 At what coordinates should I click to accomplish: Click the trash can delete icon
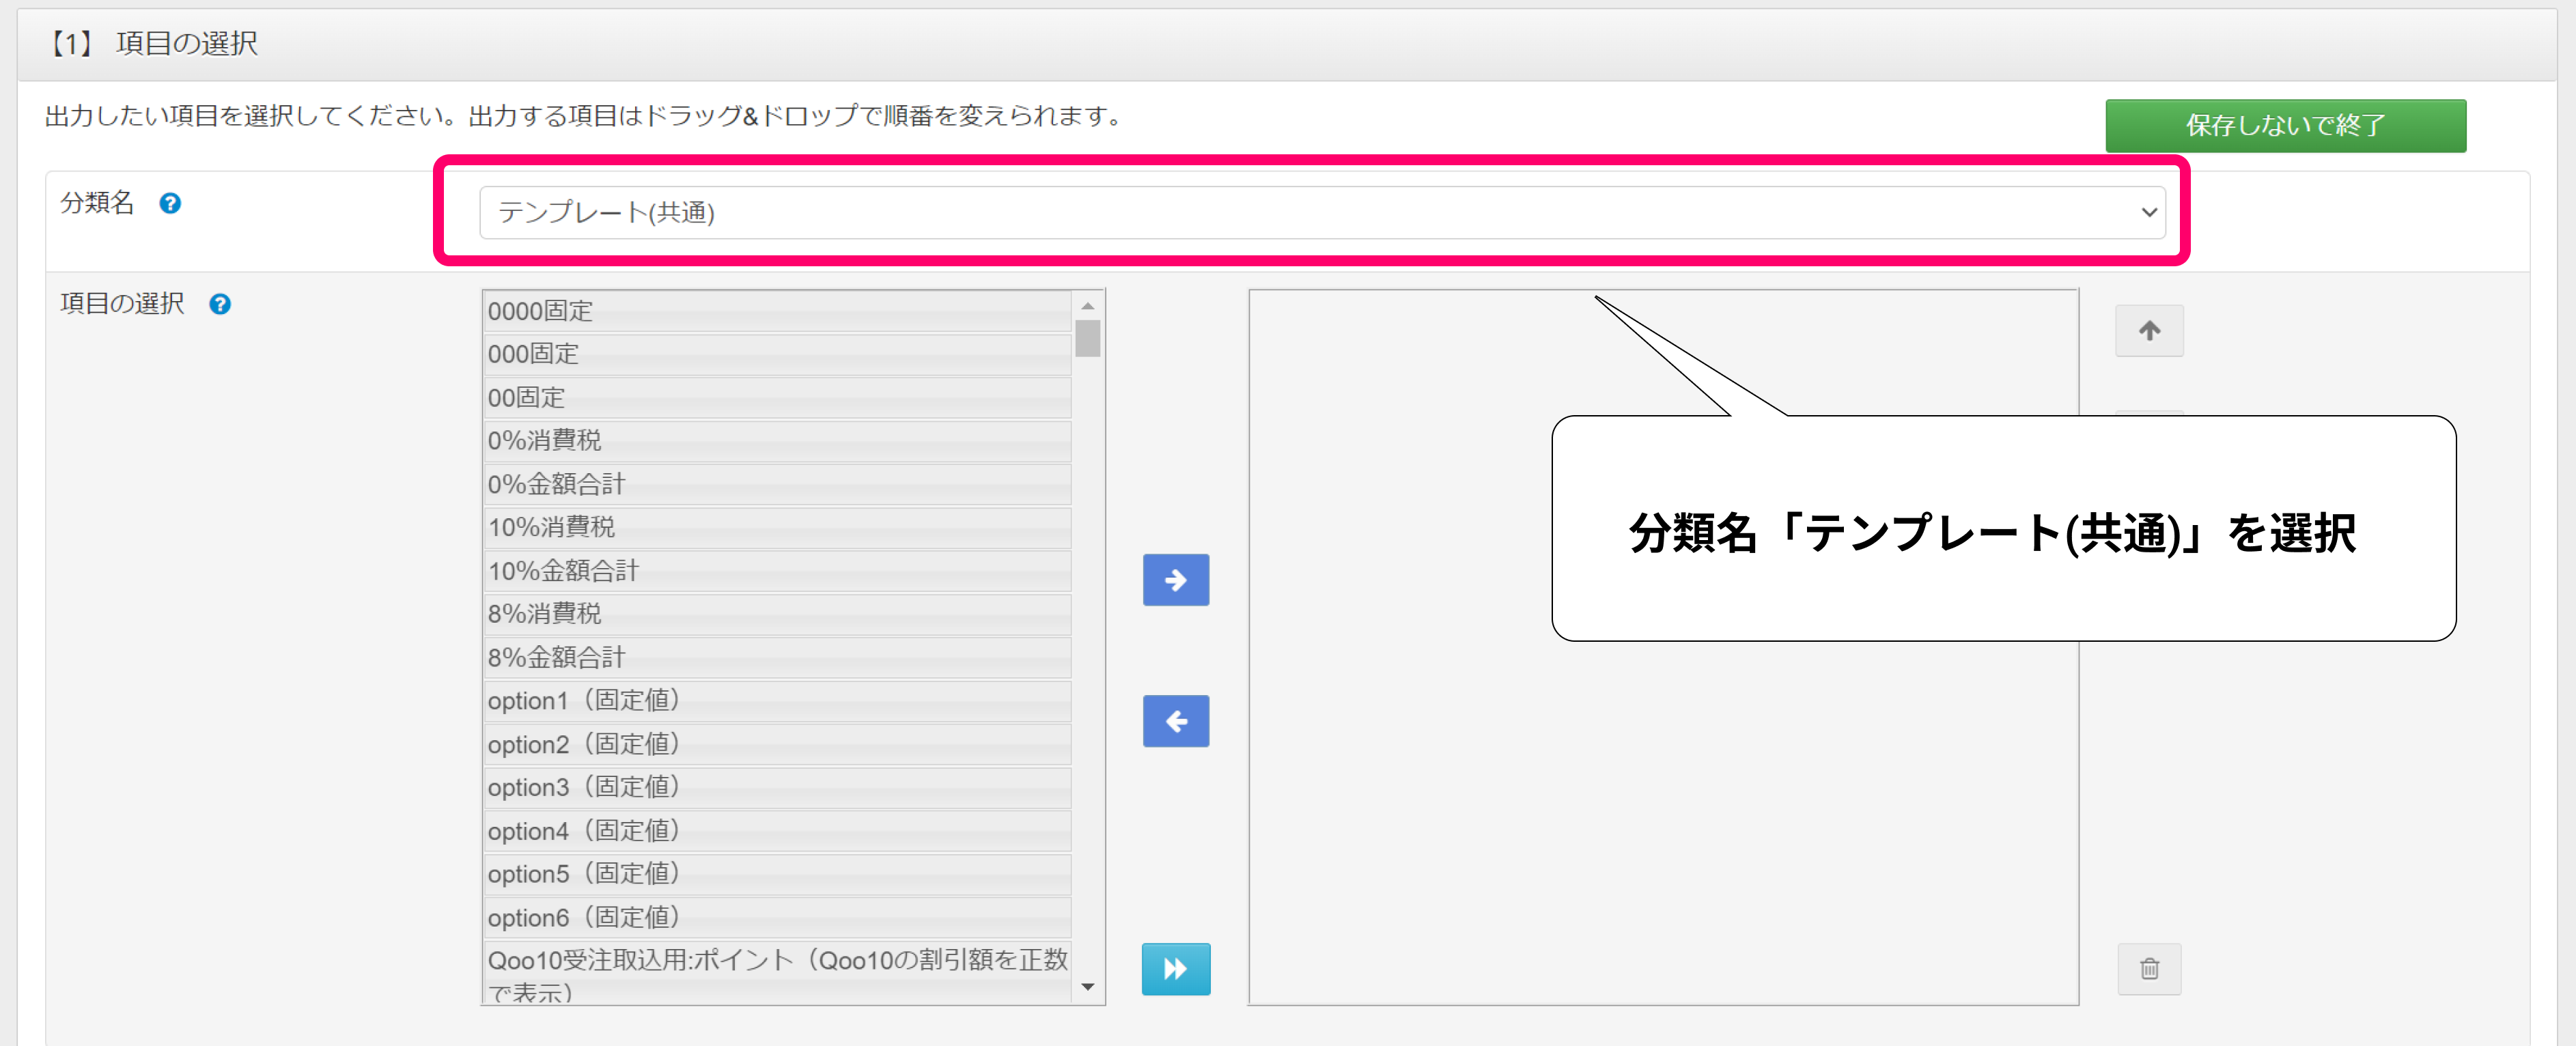click(x=2148, y=968)
